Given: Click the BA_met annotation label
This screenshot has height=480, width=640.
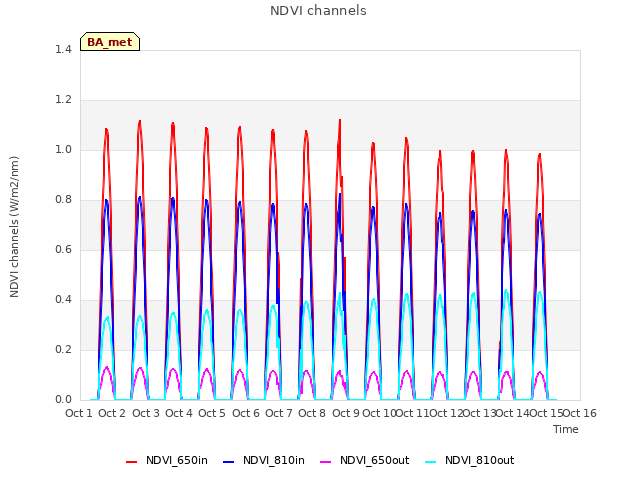Looking at the screenshot, I should 110,42.
